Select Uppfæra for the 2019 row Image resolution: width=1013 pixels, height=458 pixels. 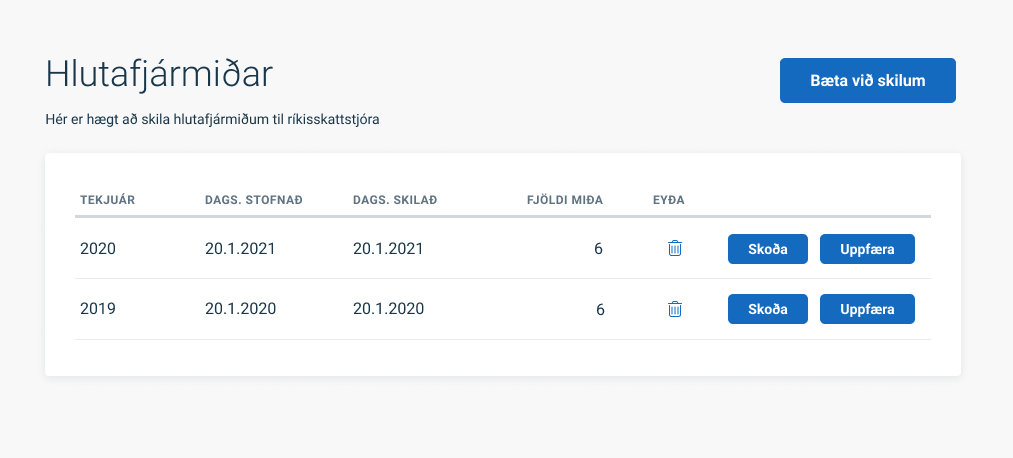867,309
